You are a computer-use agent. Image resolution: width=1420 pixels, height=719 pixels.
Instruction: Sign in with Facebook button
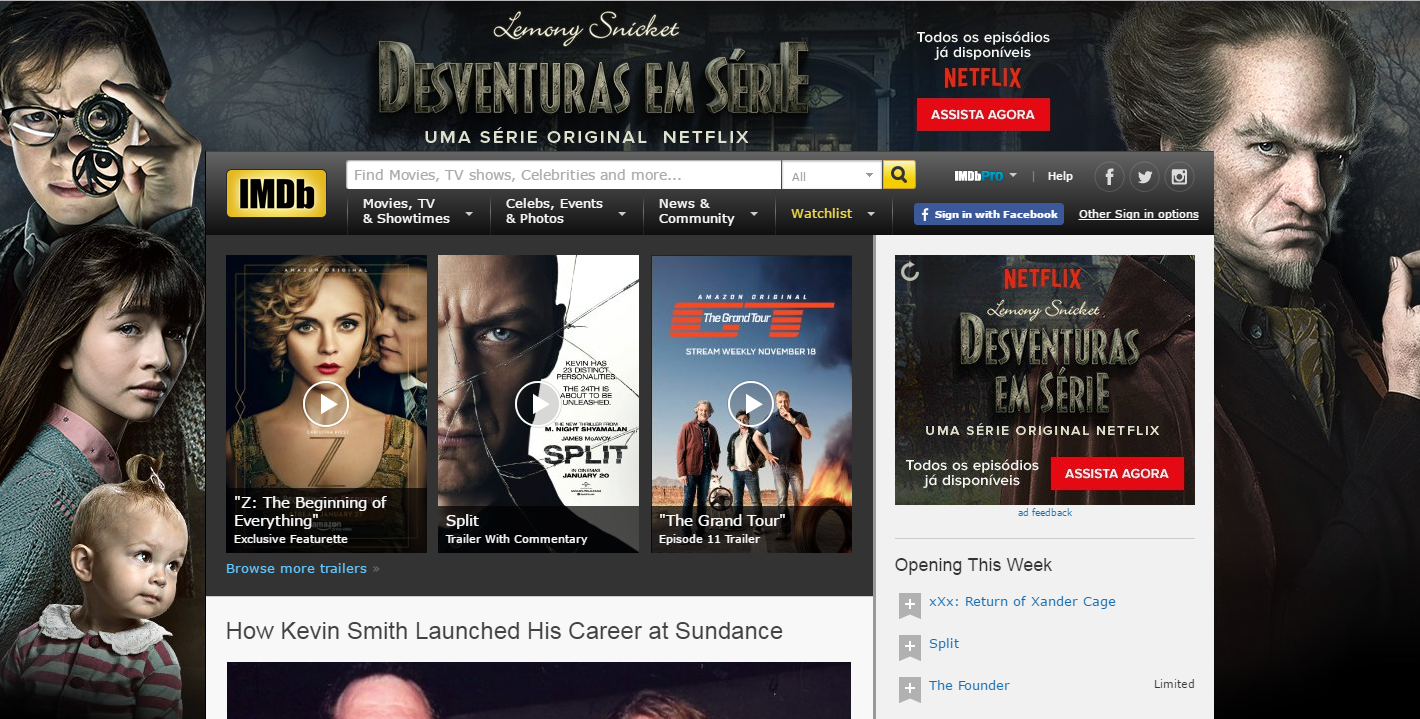point(988,214)
